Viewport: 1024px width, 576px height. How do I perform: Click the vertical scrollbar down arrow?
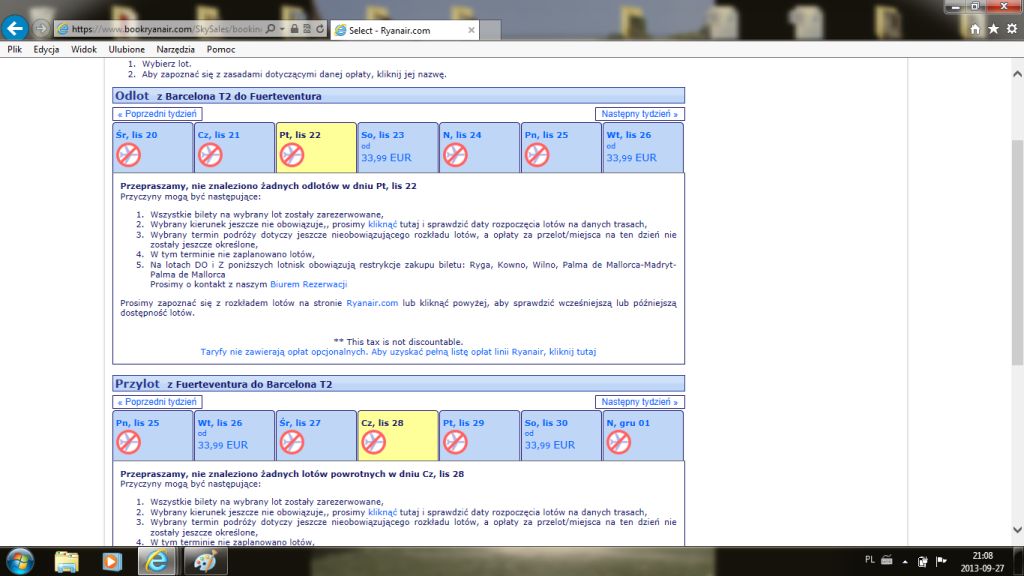tap(1017, 530)
